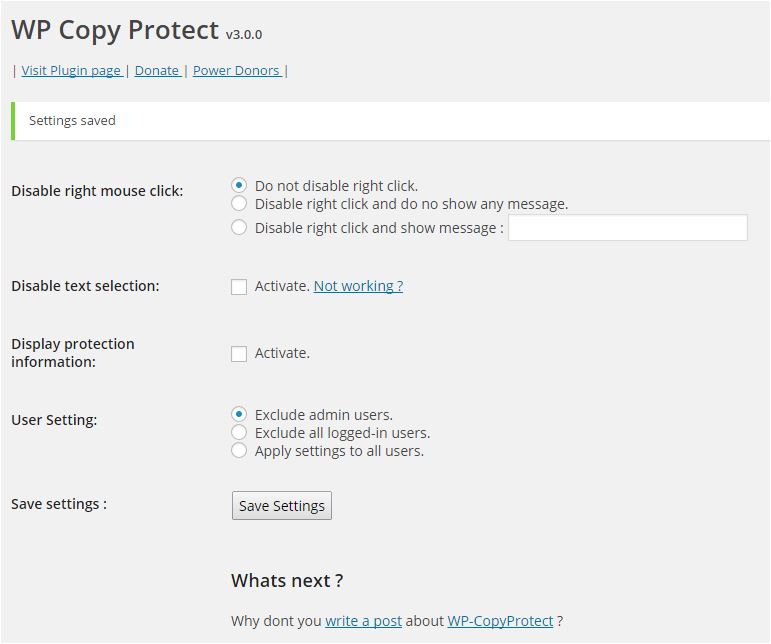Image resolution: width=771 pixels, height=644 pixels.
Task: Click the 'User Setting:' label
Action: (54, 420)
